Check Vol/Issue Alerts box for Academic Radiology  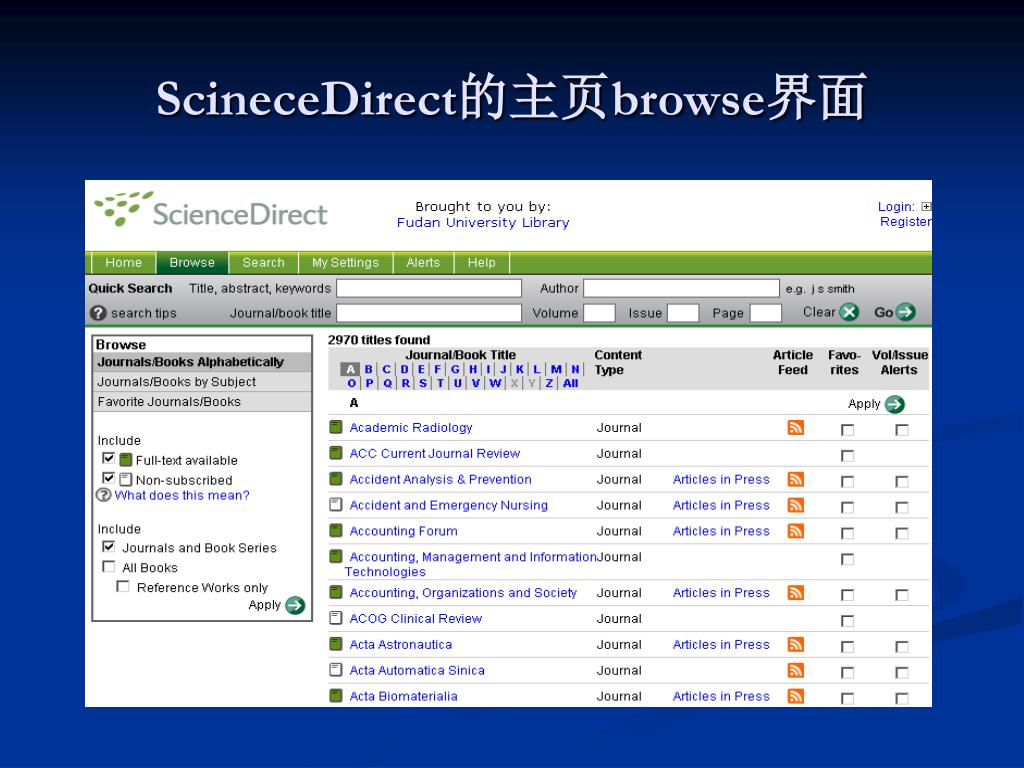click(902, 430)
